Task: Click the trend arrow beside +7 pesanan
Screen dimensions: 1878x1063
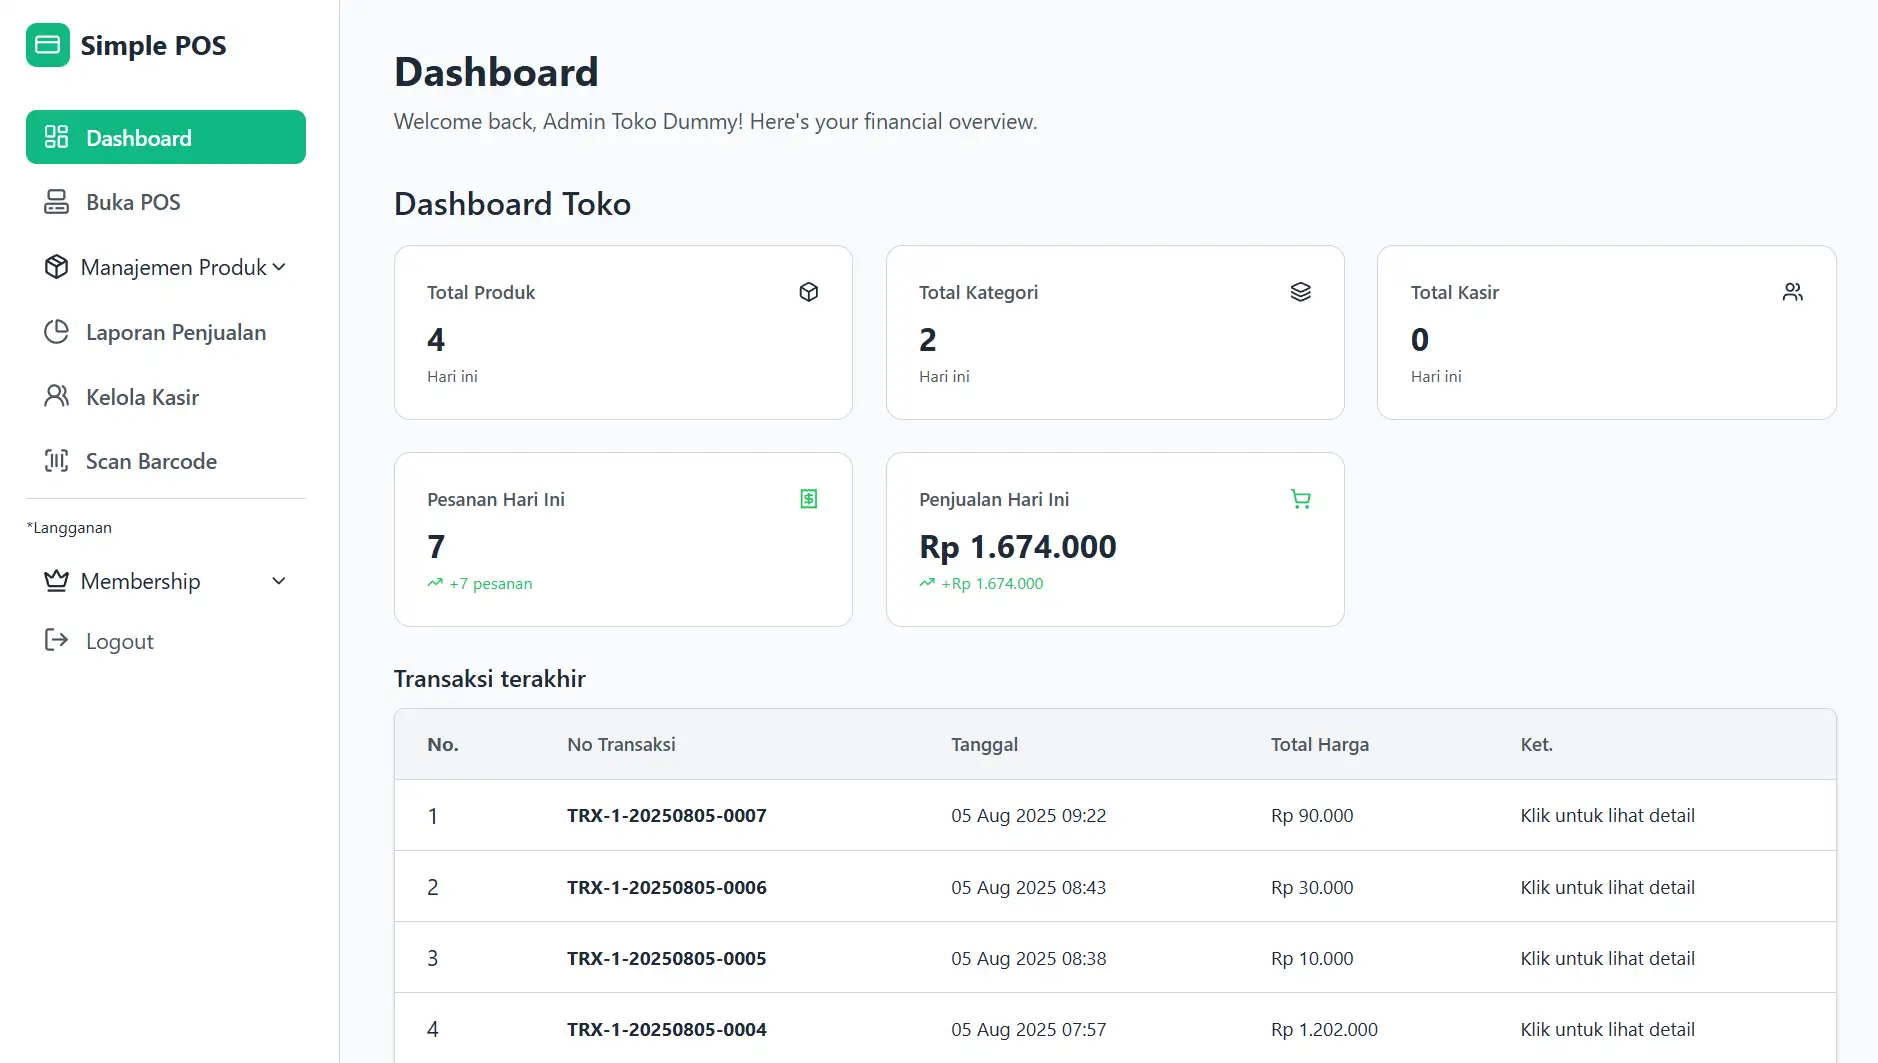Action: tap(435, 583)
